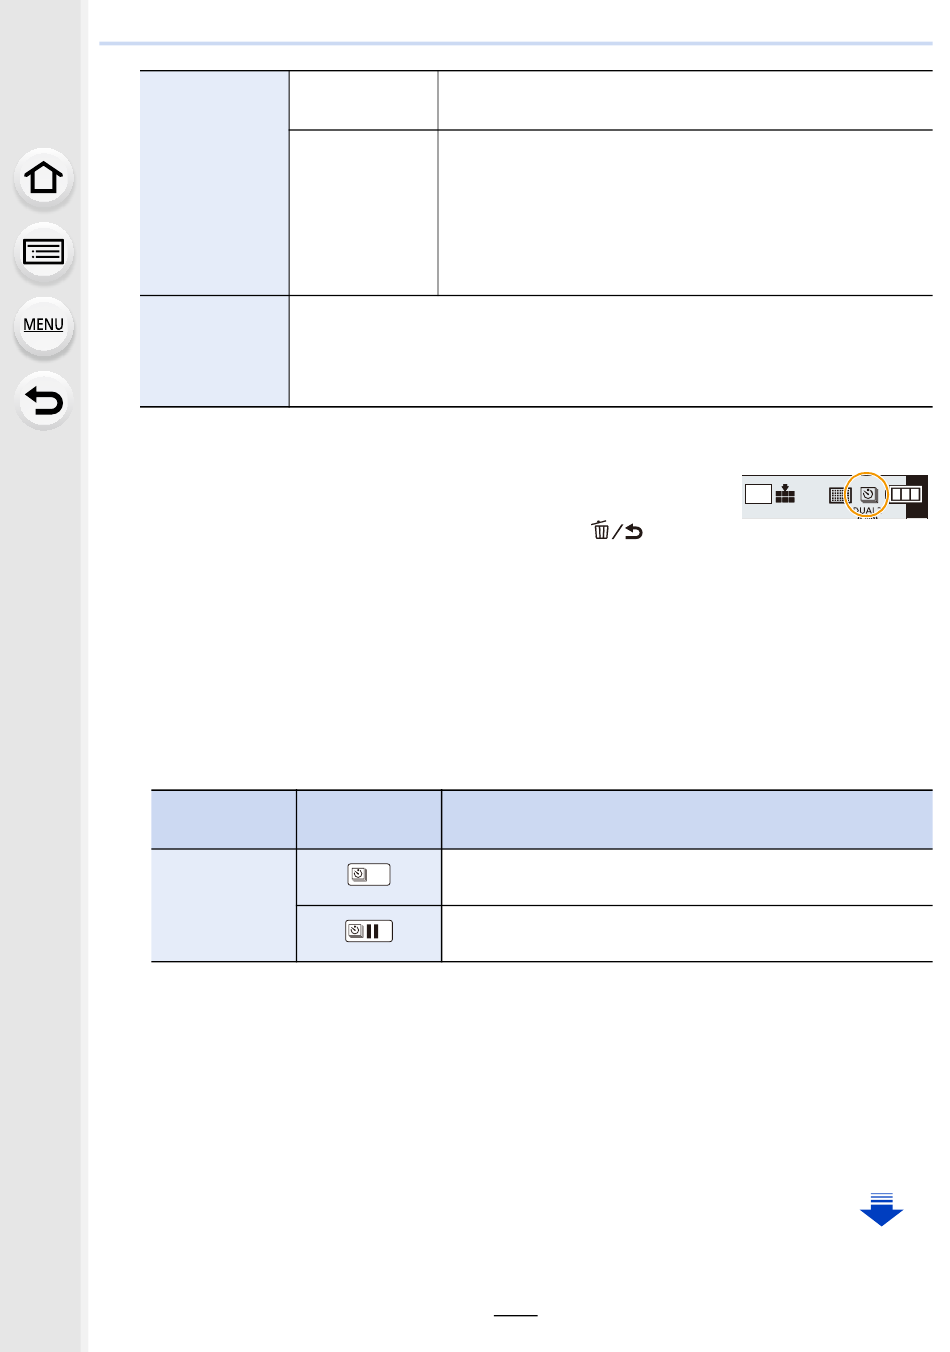This screenshot has width=950, height=1352.
Task: Click the blue next-page down arrow
Action: tap(881, 1209)
